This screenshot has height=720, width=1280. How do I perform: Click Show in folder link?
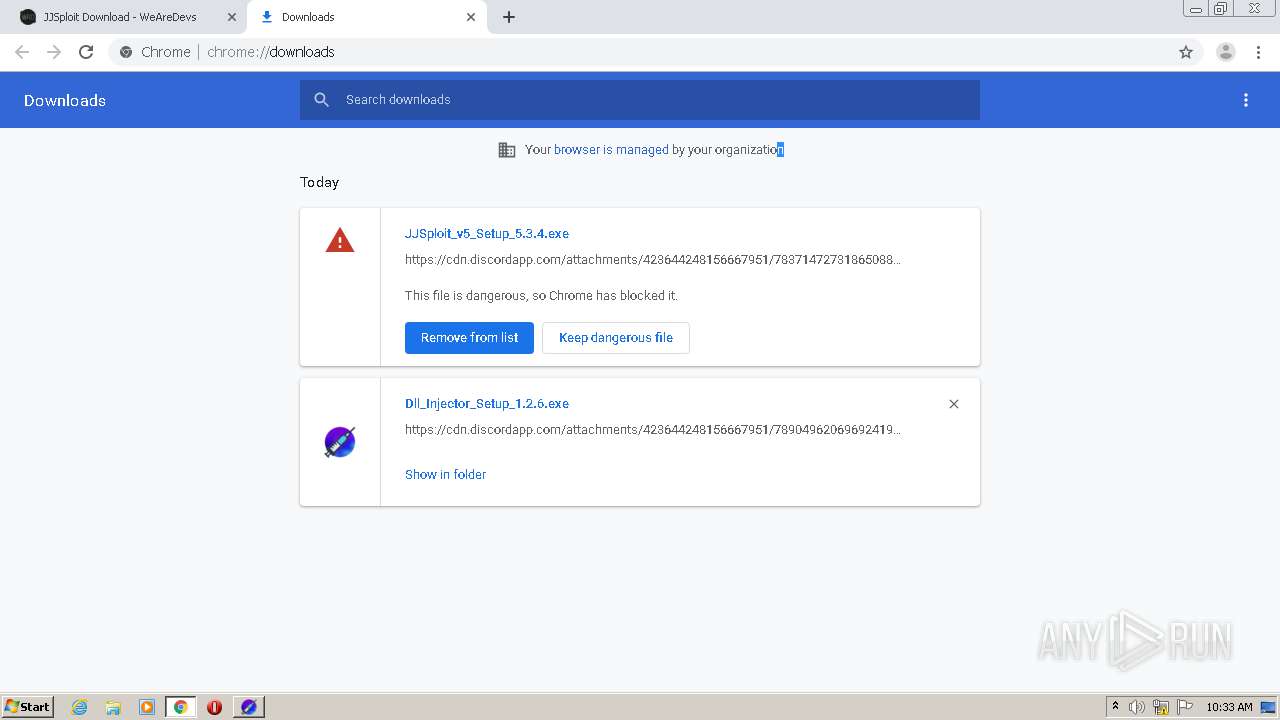pyautogui.click(x=445, y=475)
